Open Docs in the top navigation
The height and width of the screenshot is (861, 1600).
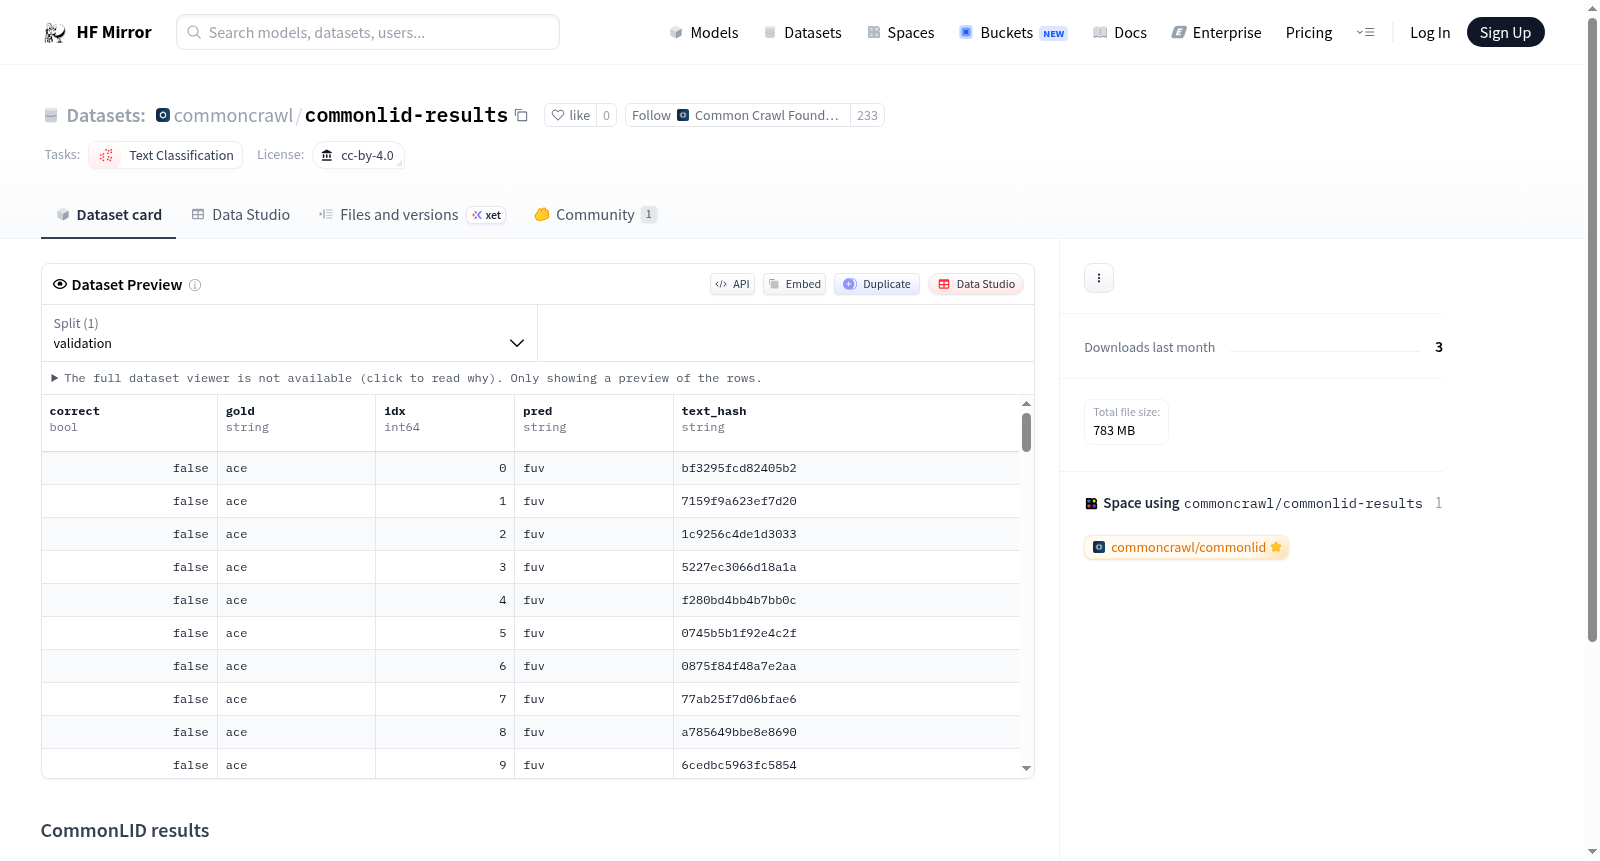pyautogui.click(x=1120, y=33)
